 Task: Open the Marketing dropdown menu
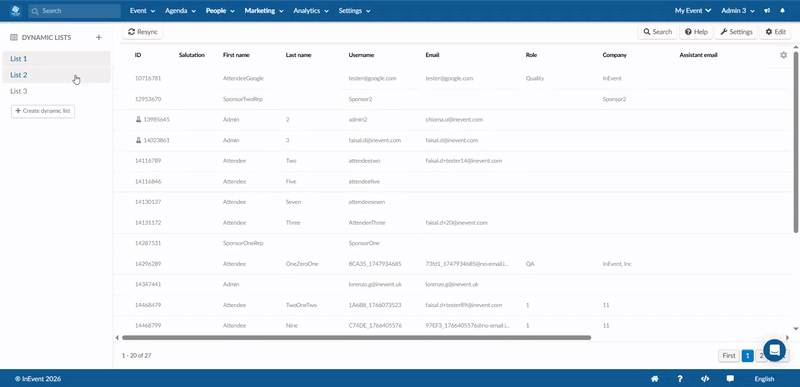264,11
